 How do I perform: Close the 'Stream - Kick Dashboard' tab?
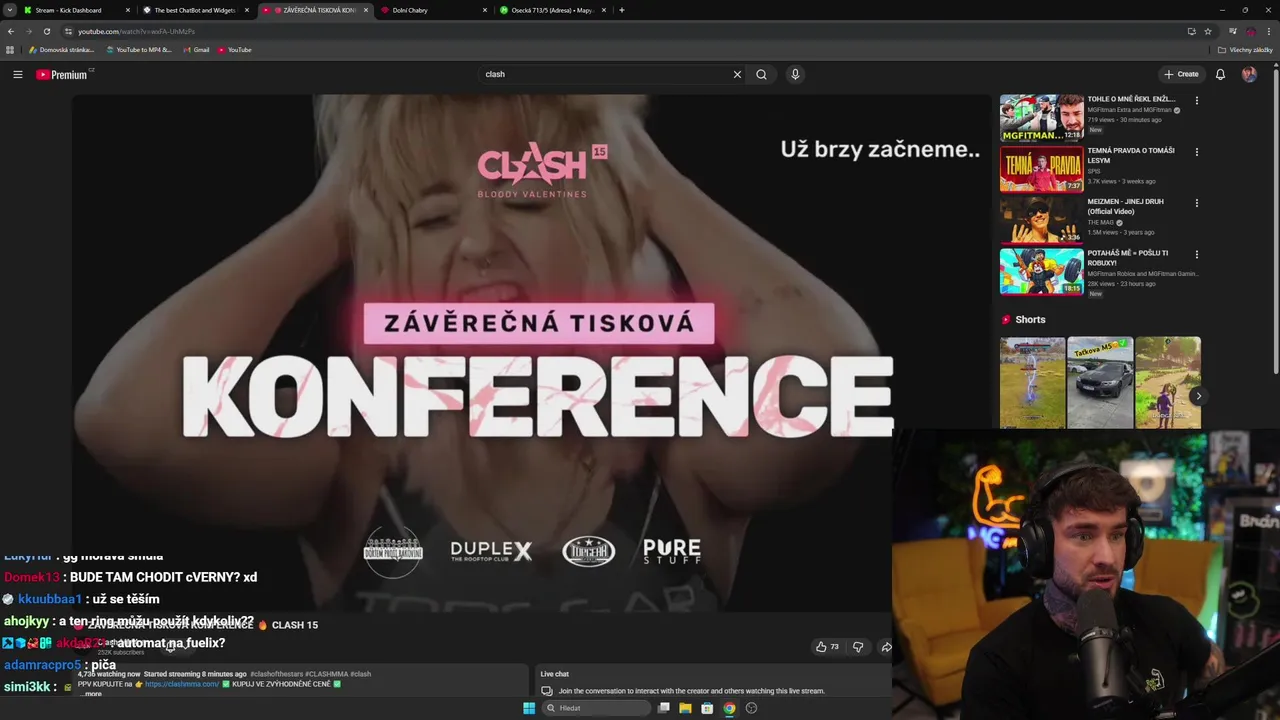tap(128, 10)
